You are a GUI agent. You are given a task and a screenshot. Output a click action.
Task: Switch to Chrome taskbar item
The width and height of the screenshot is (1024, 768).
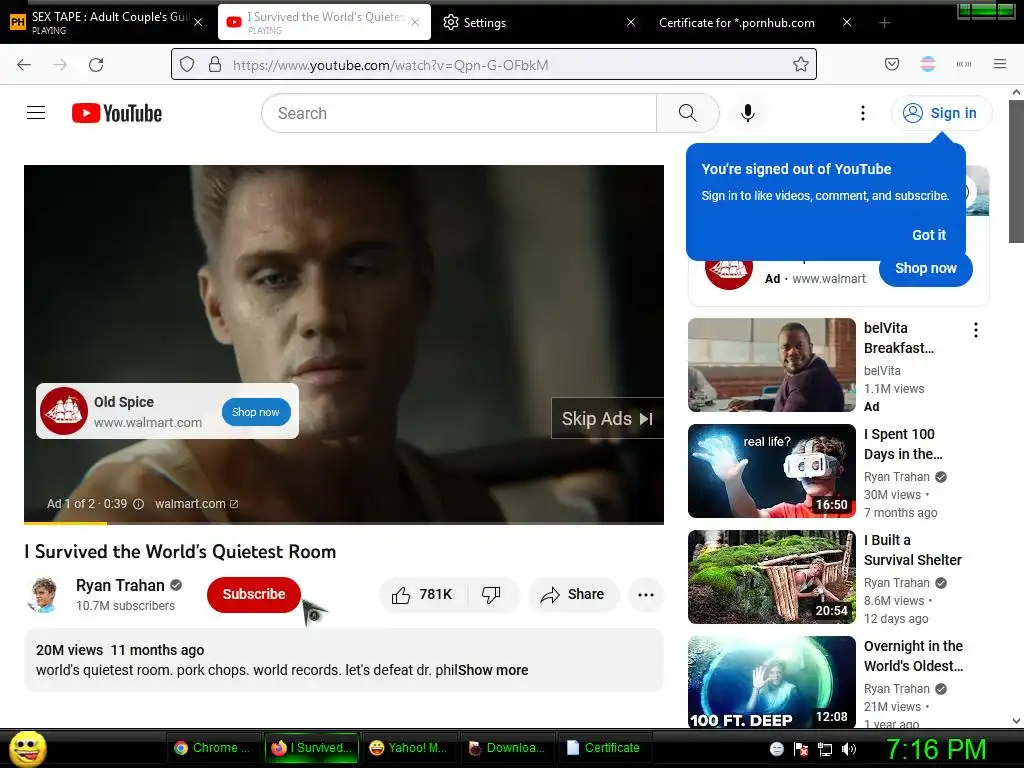[x=213, y=748]
